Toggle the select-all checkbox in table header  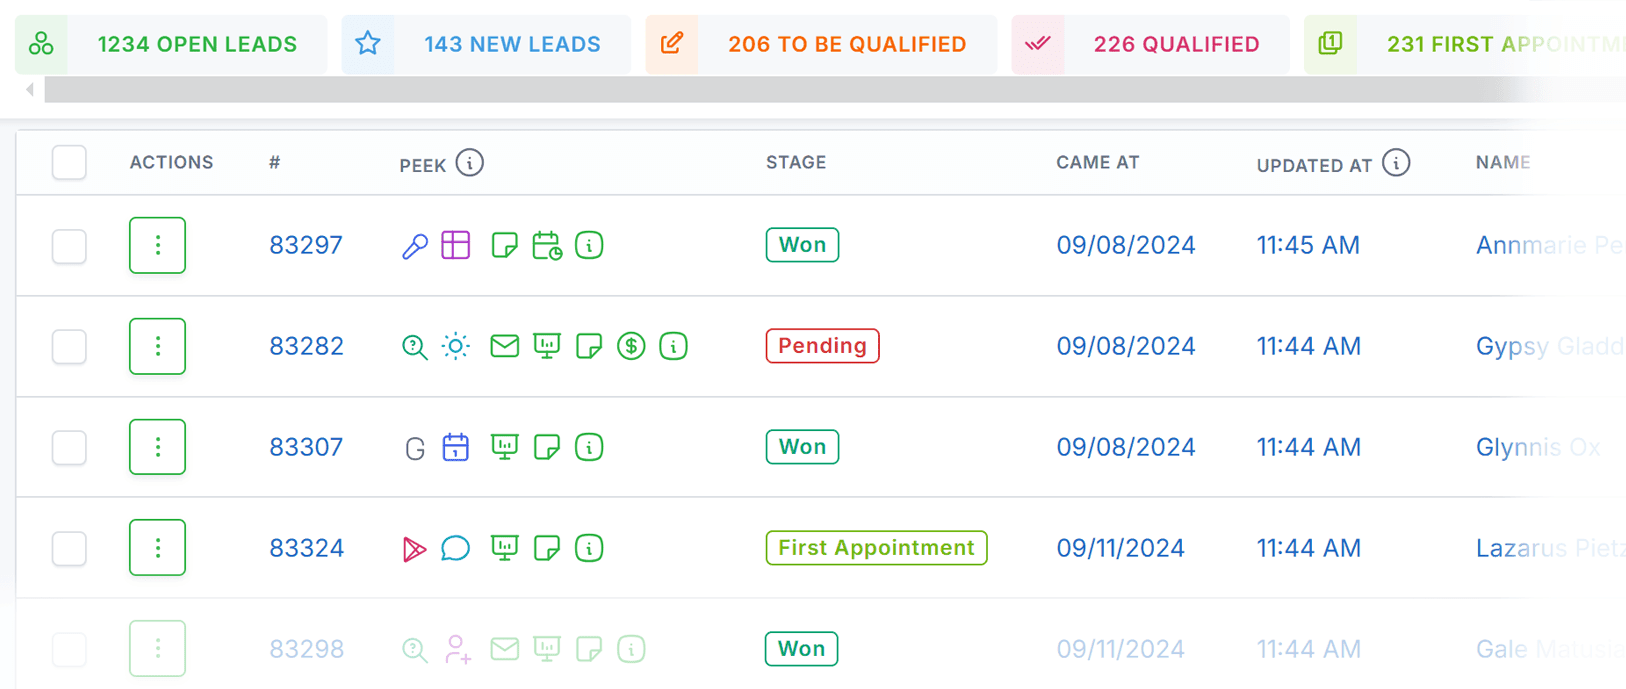pyautogui.click(x=69, y=162)
